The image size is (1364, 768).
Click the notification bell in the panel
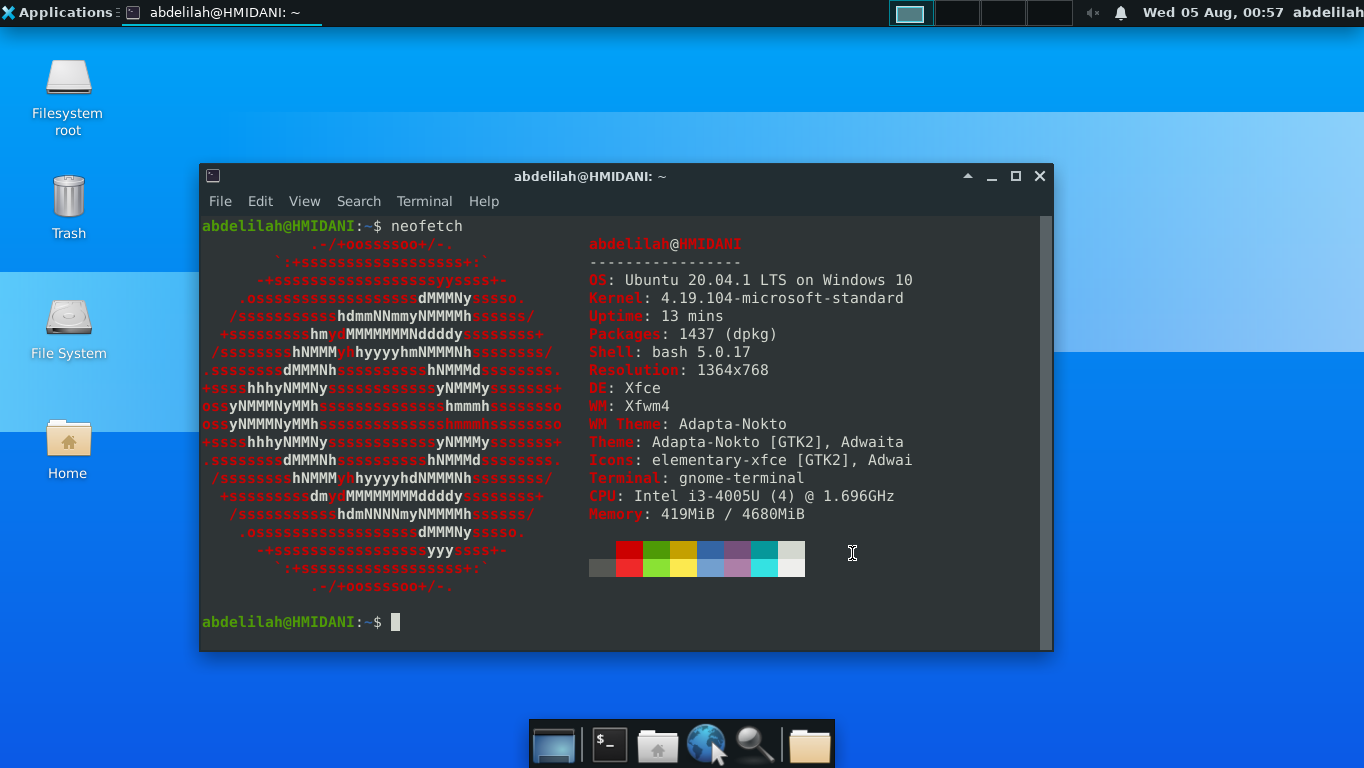1121,13
